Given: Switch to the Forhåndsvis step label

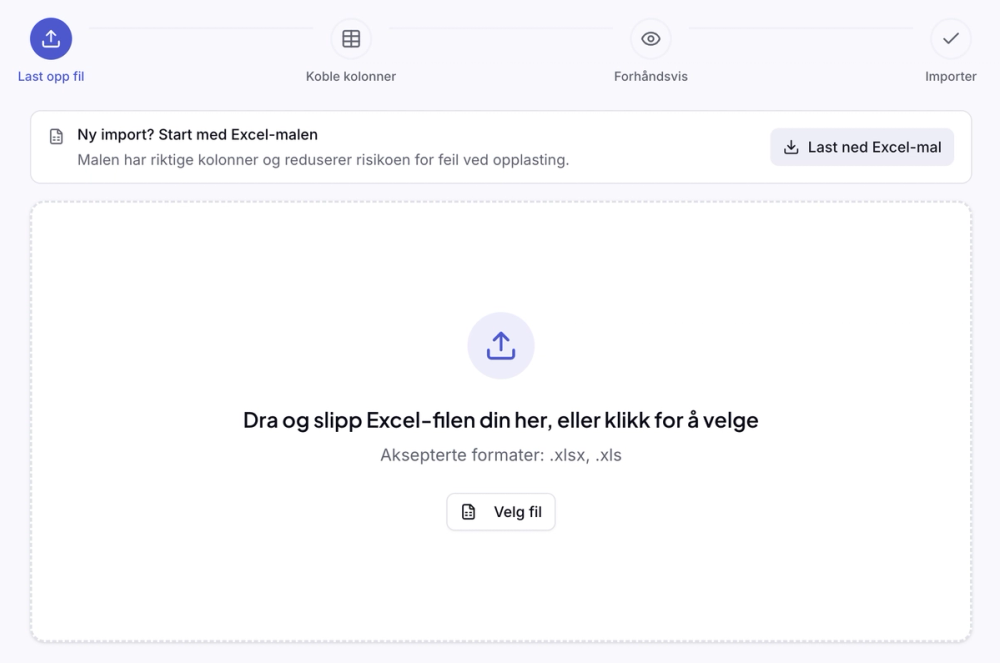Looking at the screenshot, I should pyautogui.click(x=651, y=76).
